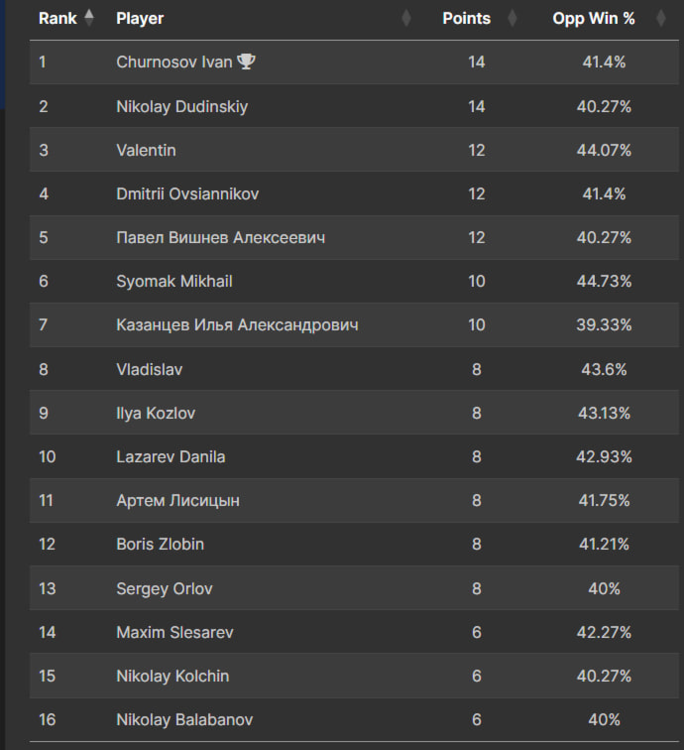Click the Opp Win % header label

click(593, 18)
